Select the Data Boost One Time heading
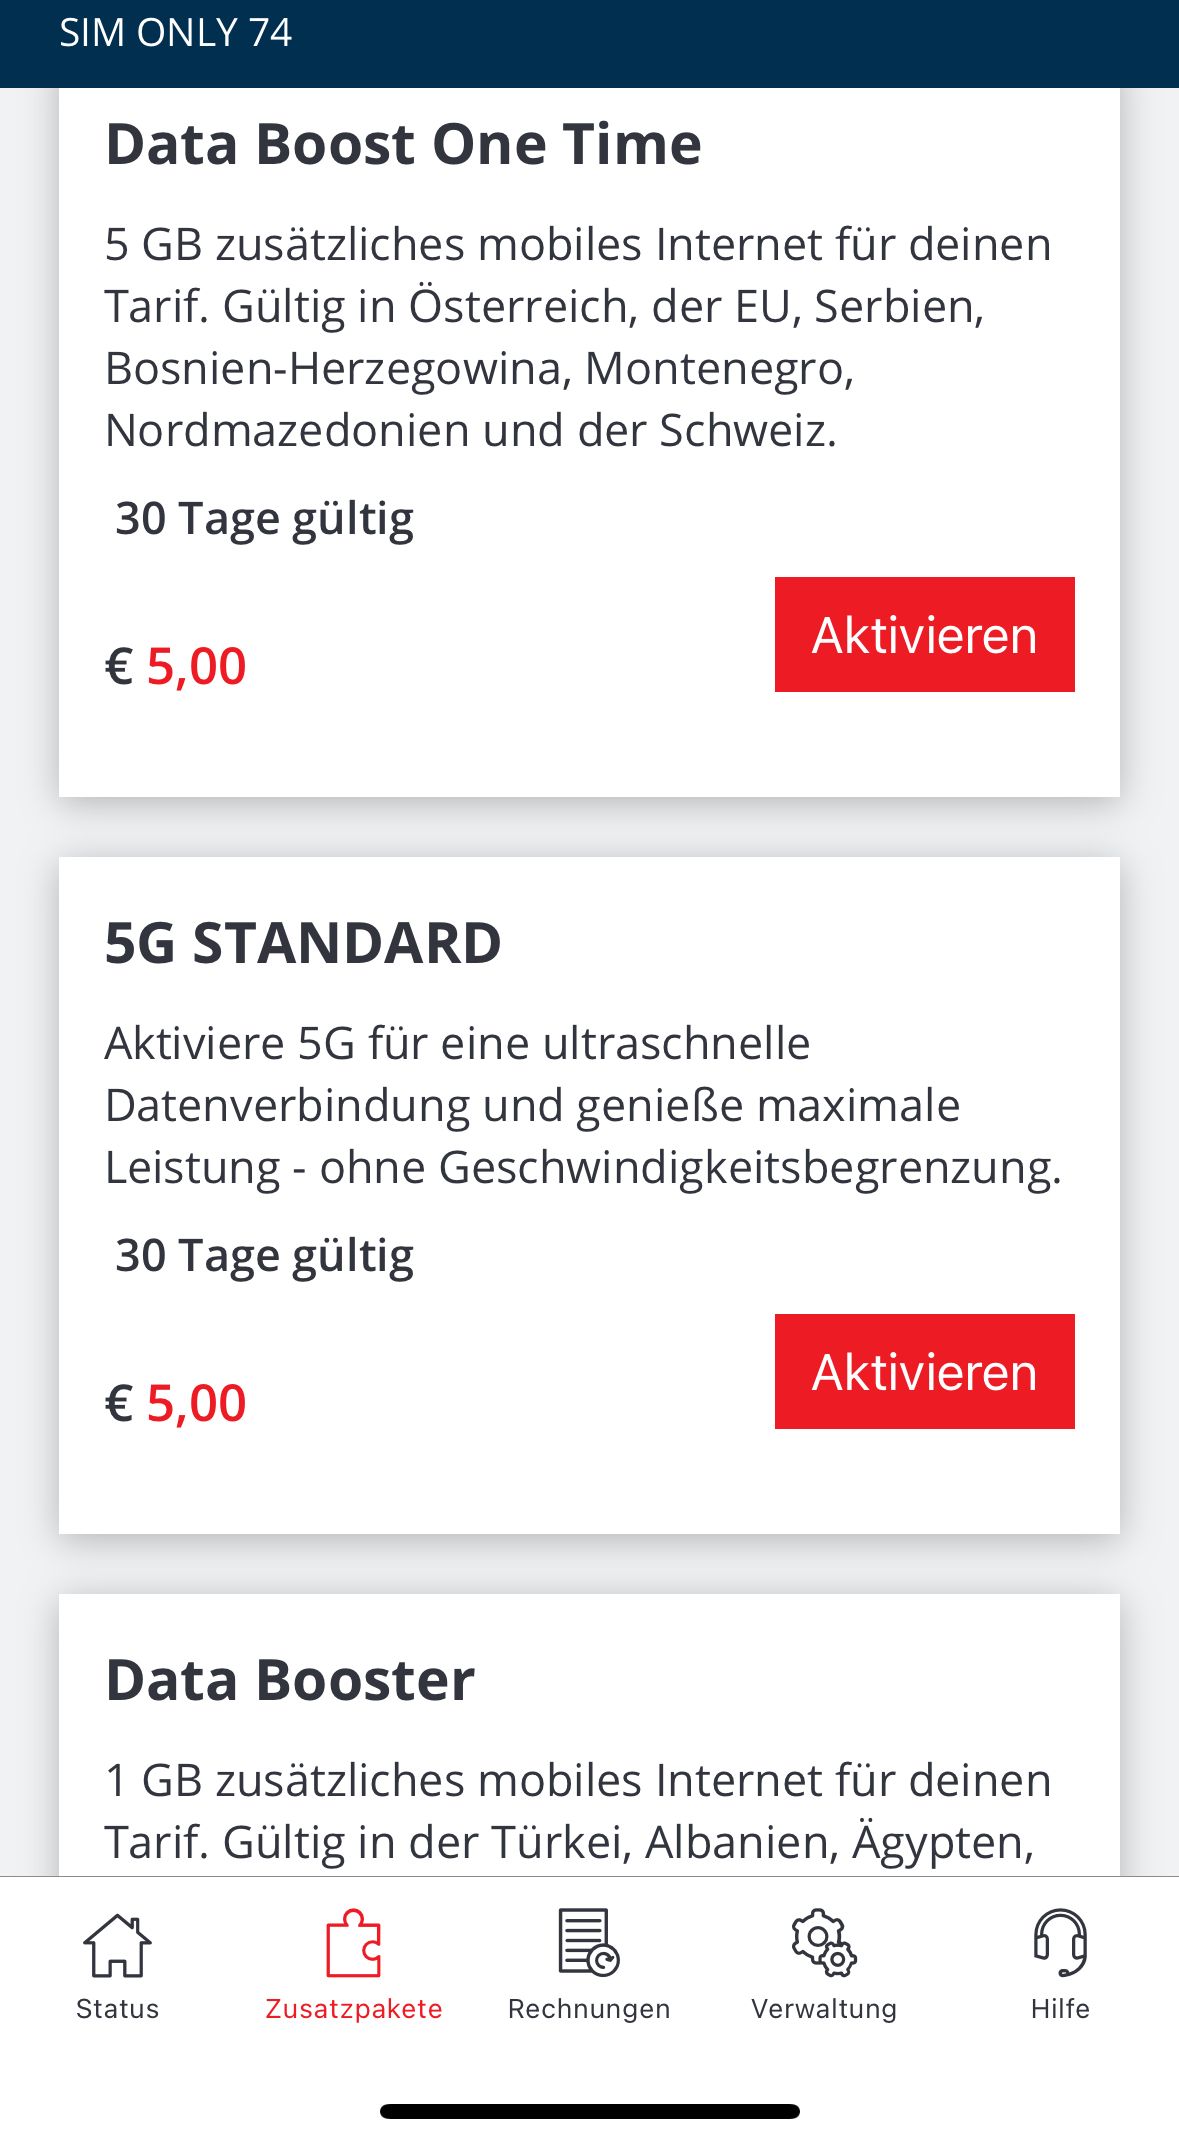Image resolution: width=1179 pixels, height=2143 pixels. [403, 144]
